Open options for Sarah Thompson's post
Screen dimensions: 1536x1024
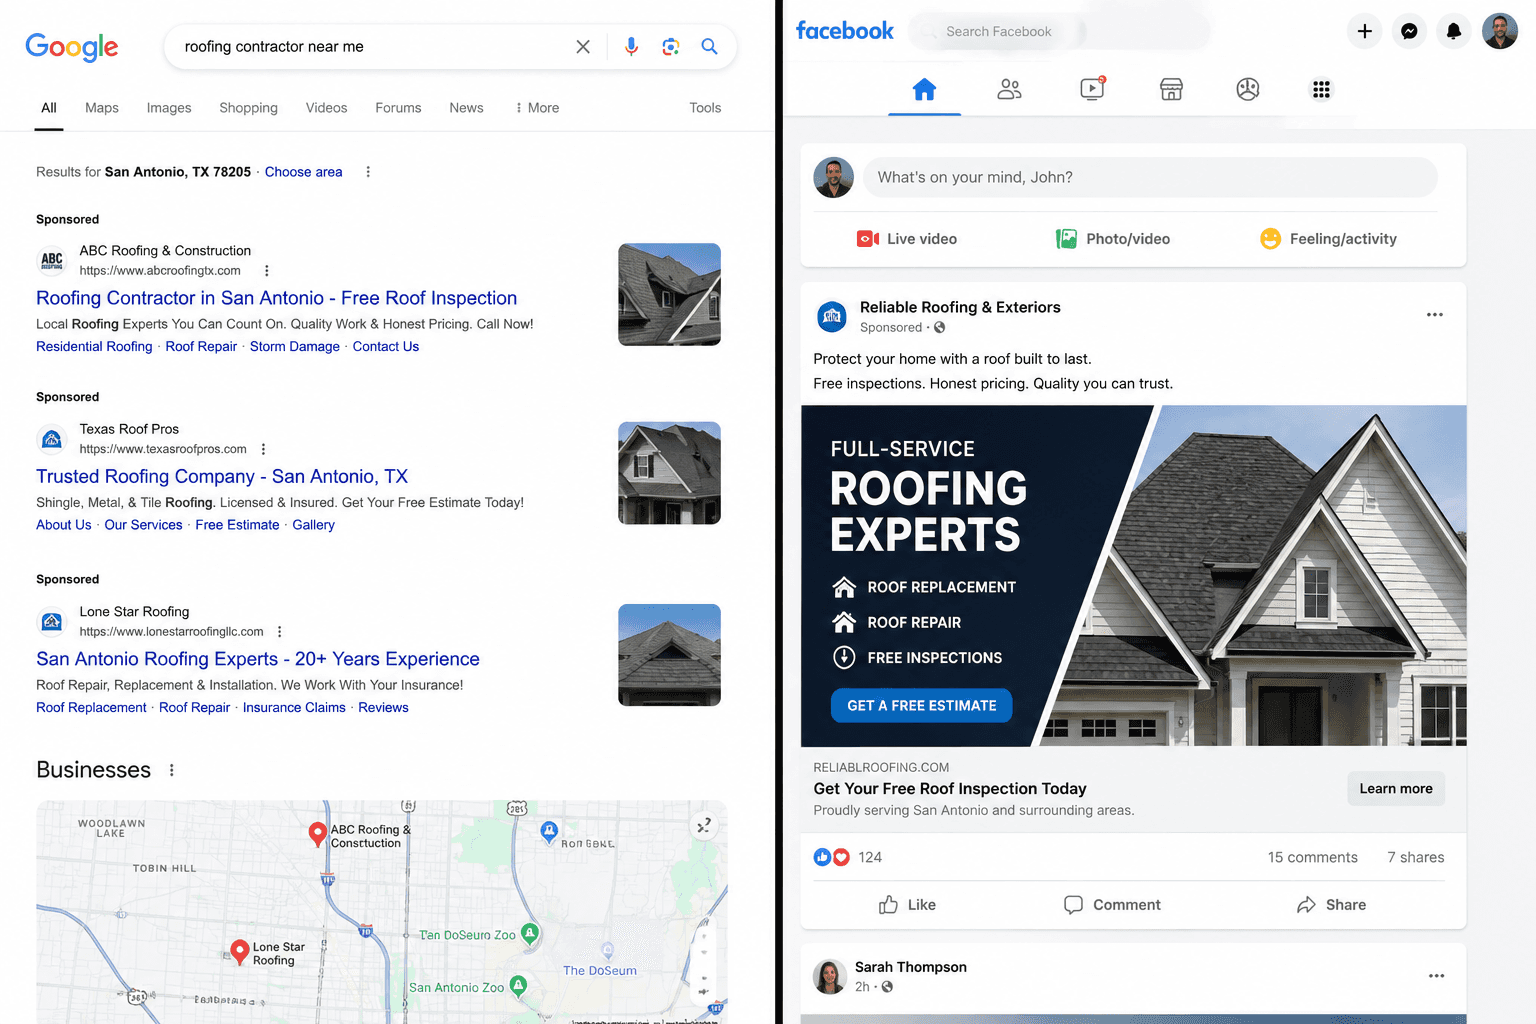(x=1436, y=976)
